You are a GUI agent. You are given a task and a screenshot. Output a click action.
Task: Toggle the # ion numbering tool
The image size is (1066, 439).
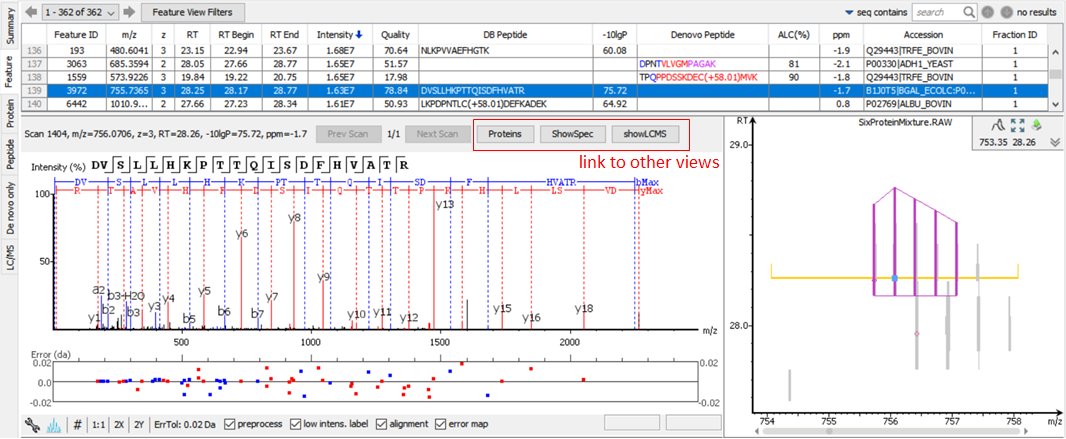(x=78, y=424)
